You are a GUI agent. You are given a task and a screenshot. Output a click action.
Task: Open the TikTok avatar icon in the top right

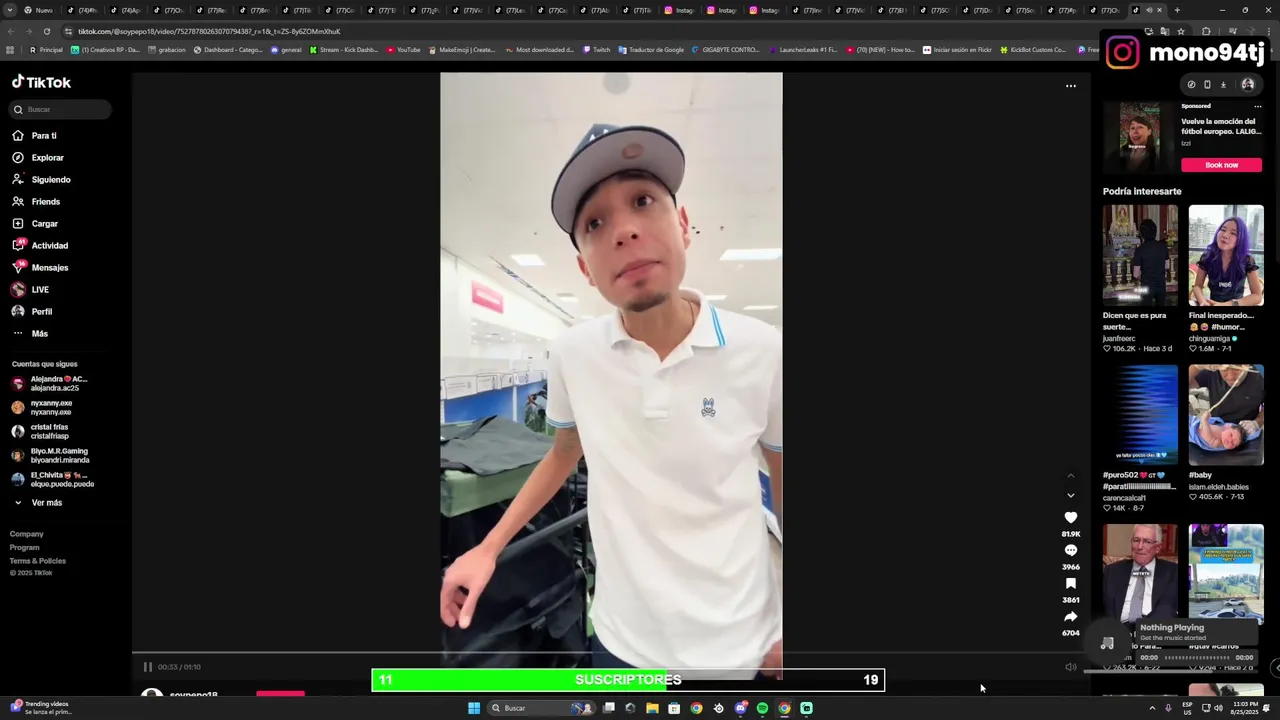coord(1247,85)
